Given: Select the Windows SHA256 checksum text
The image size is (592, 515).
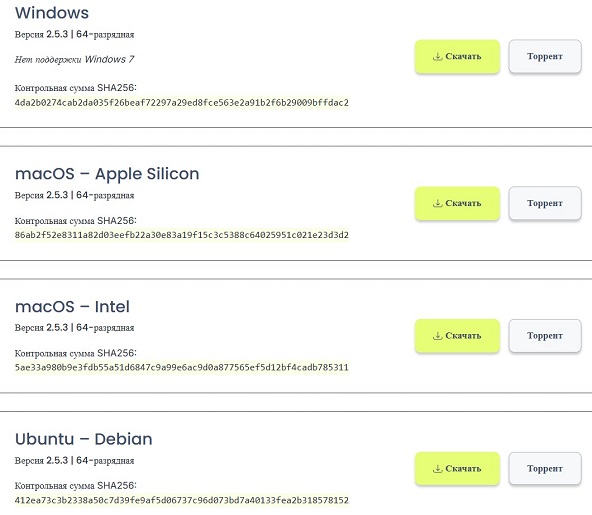Looking at the screenshot, I should pyautogui.click(x=182, y=103).
